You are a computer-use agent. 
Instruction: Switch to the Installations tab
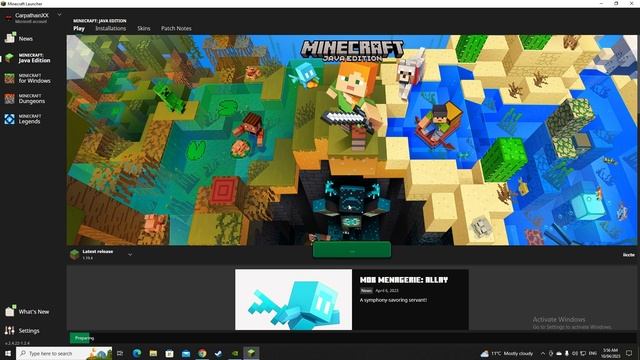point(111,29)
